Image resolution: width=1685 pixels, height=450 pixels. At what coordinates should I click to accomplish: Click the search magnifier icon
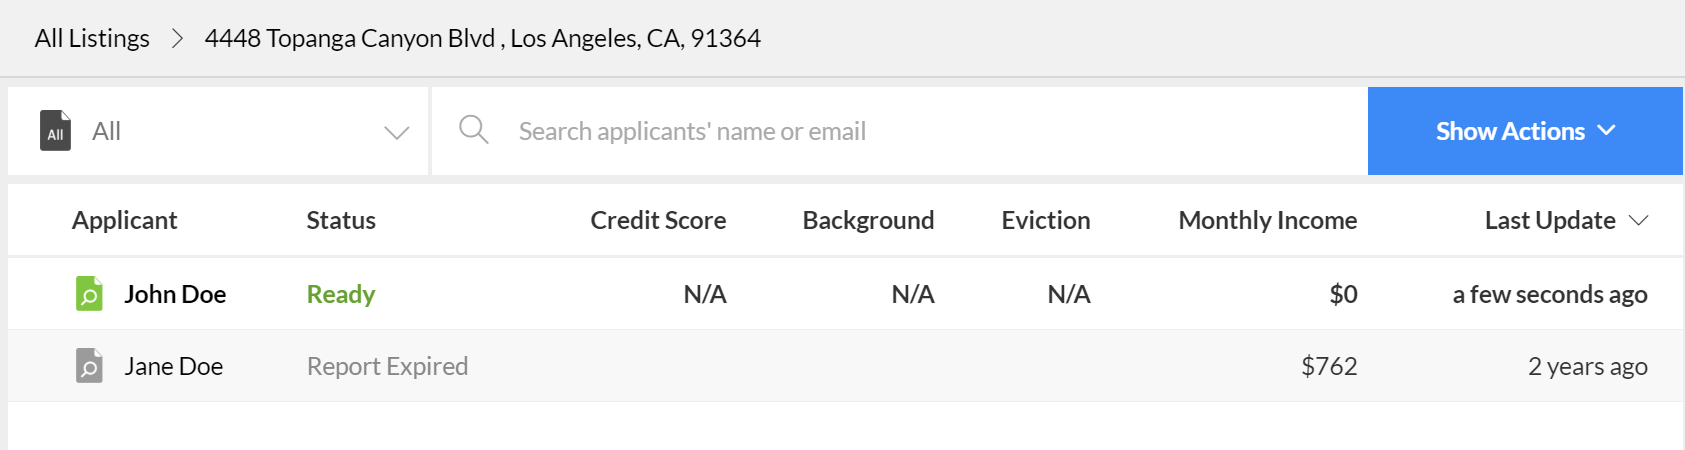click(x=473, y=130)
